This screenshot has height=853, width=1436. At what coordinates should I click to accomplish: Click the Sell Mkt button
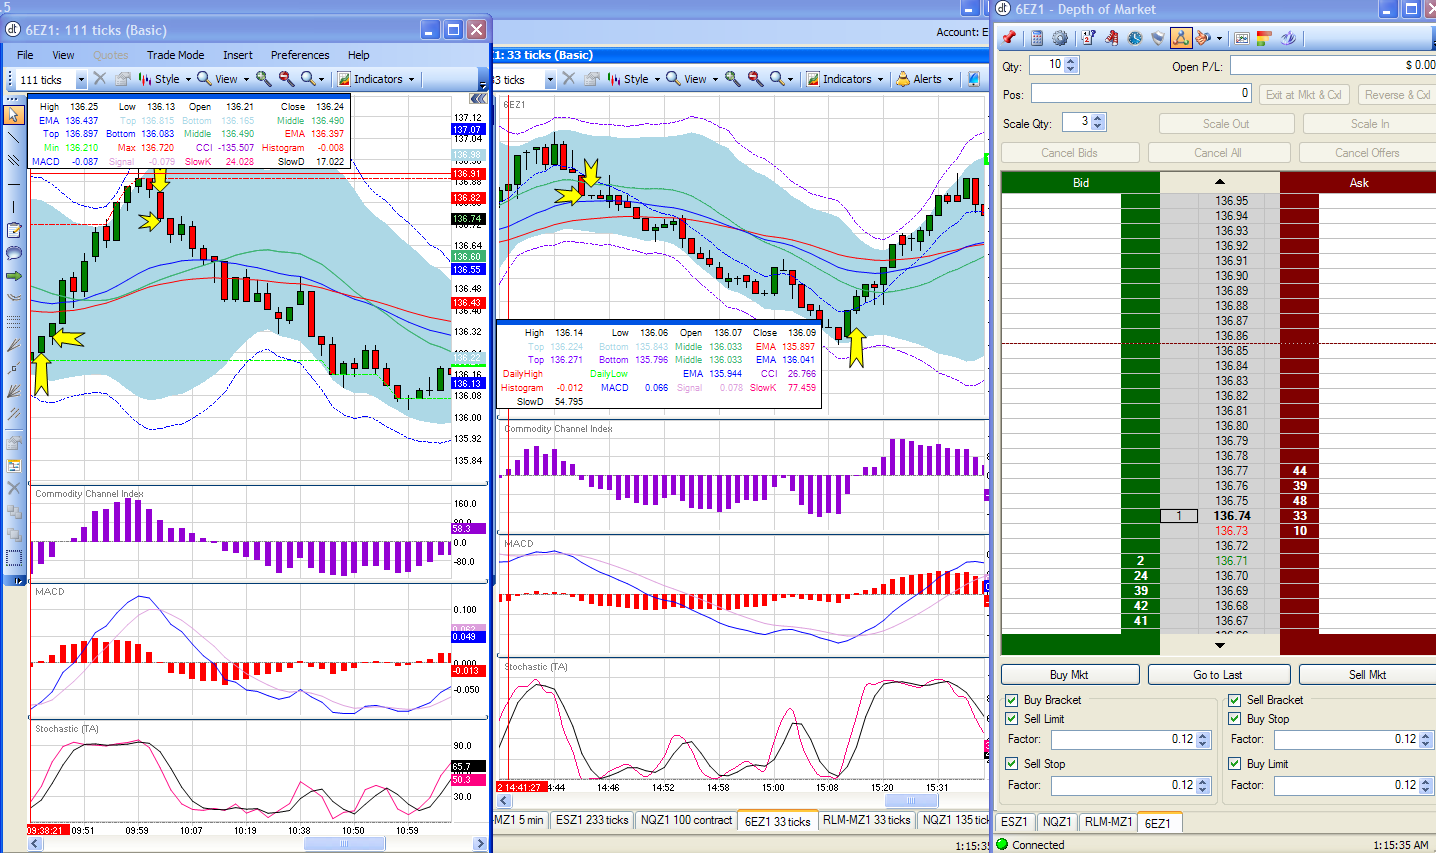pos(1367,675)
